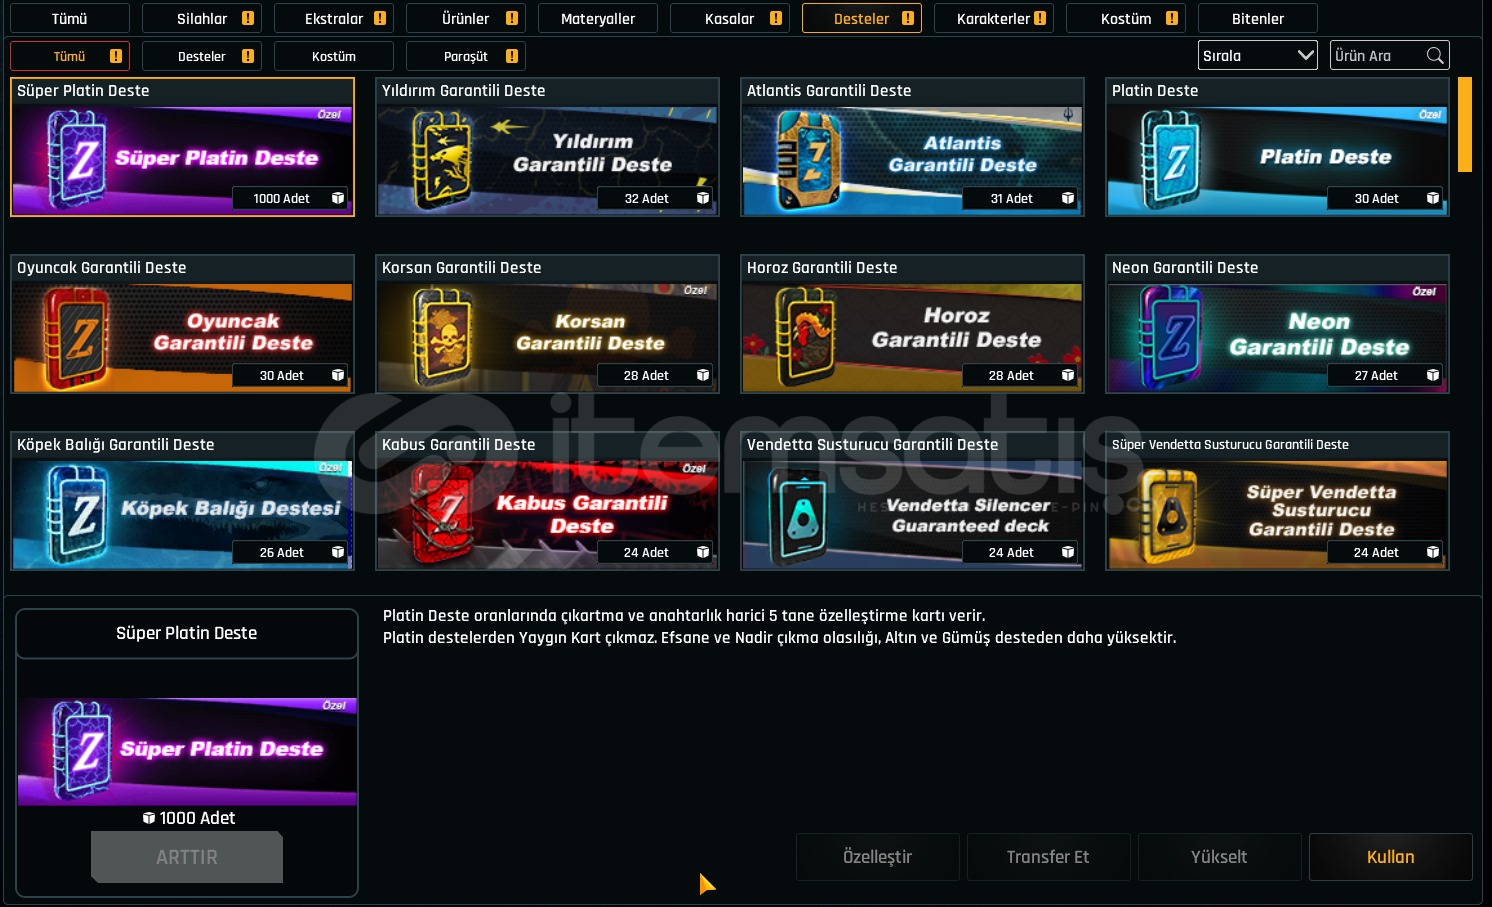Click the Kabus red barbed deck icon
Image resolution: width=1492 pixels, height=907 pixels.
[x=441, y=515]
